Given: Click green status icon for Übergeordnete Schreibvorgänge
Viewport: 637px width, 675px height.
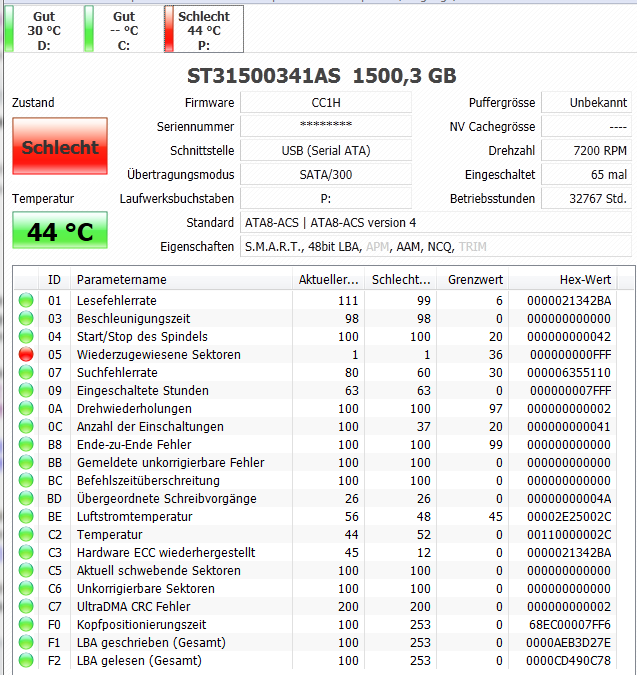Looking at the screenshot, I should 26,498.
